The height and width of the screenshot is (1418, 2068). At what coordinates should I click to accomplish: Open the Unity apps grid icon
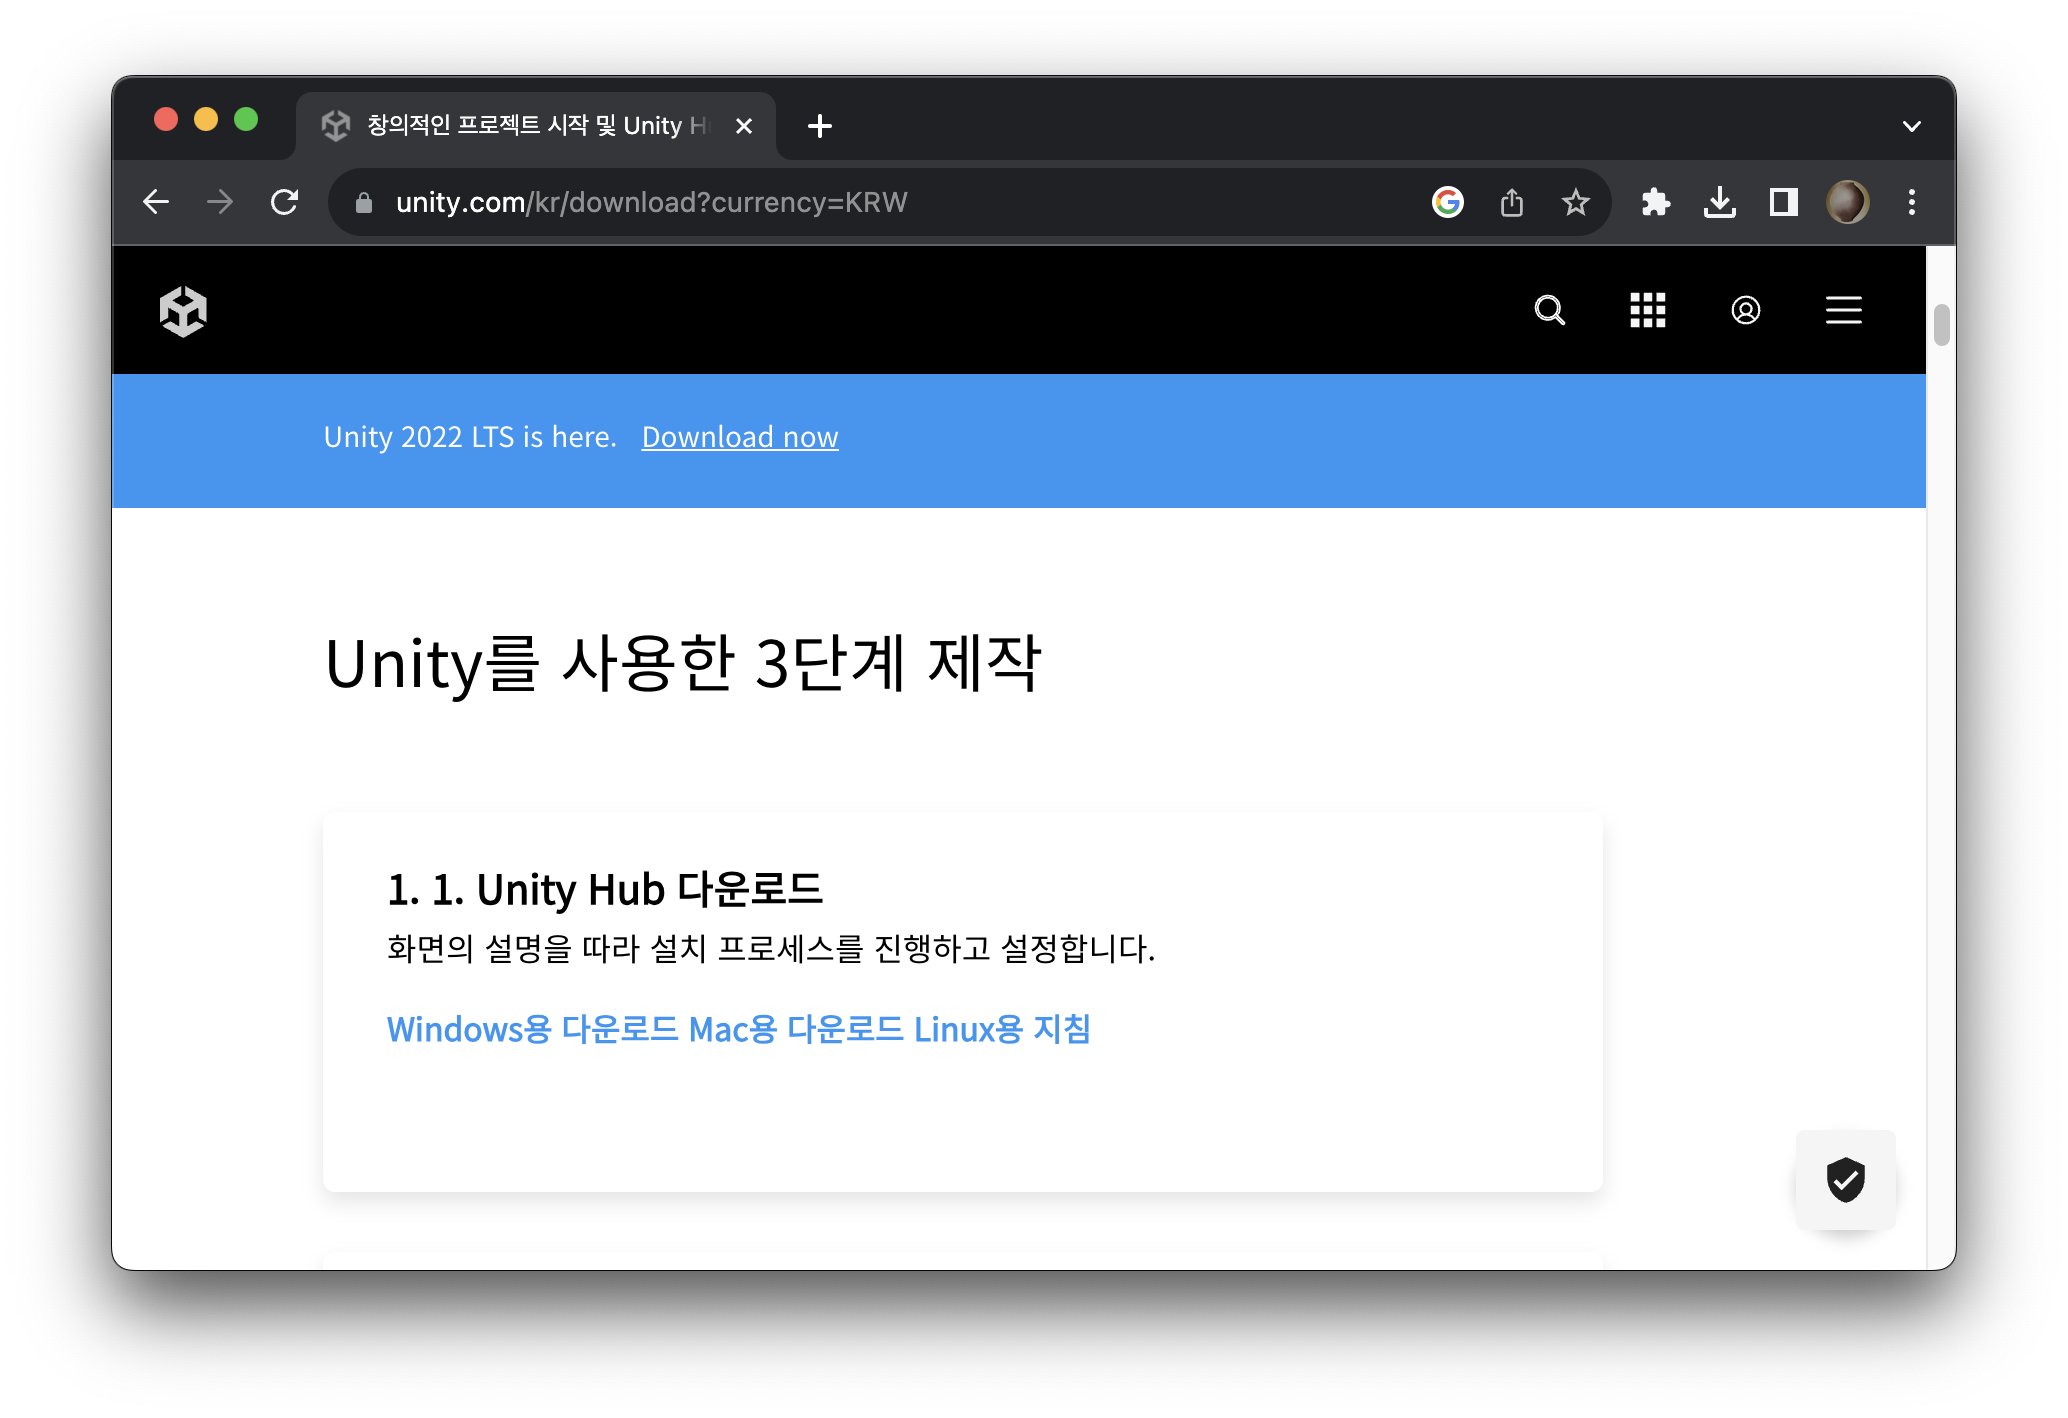1647,311
